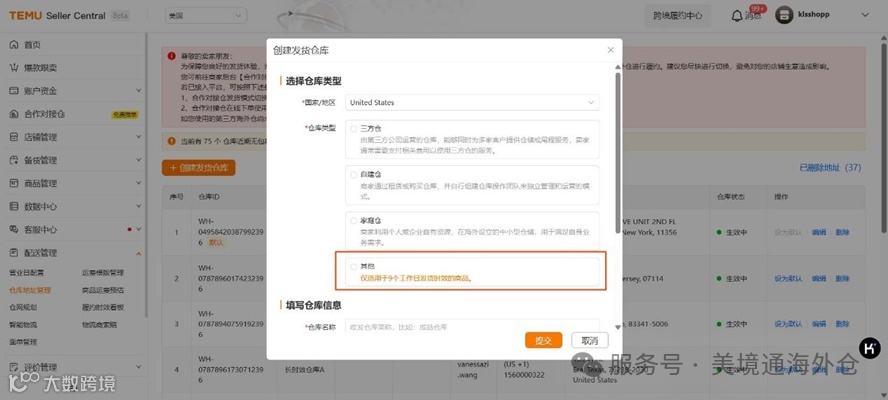This screenshot has width=888, height=400.
Task: Click the 账户资金 wallet icon
Action: click(14, 91)
